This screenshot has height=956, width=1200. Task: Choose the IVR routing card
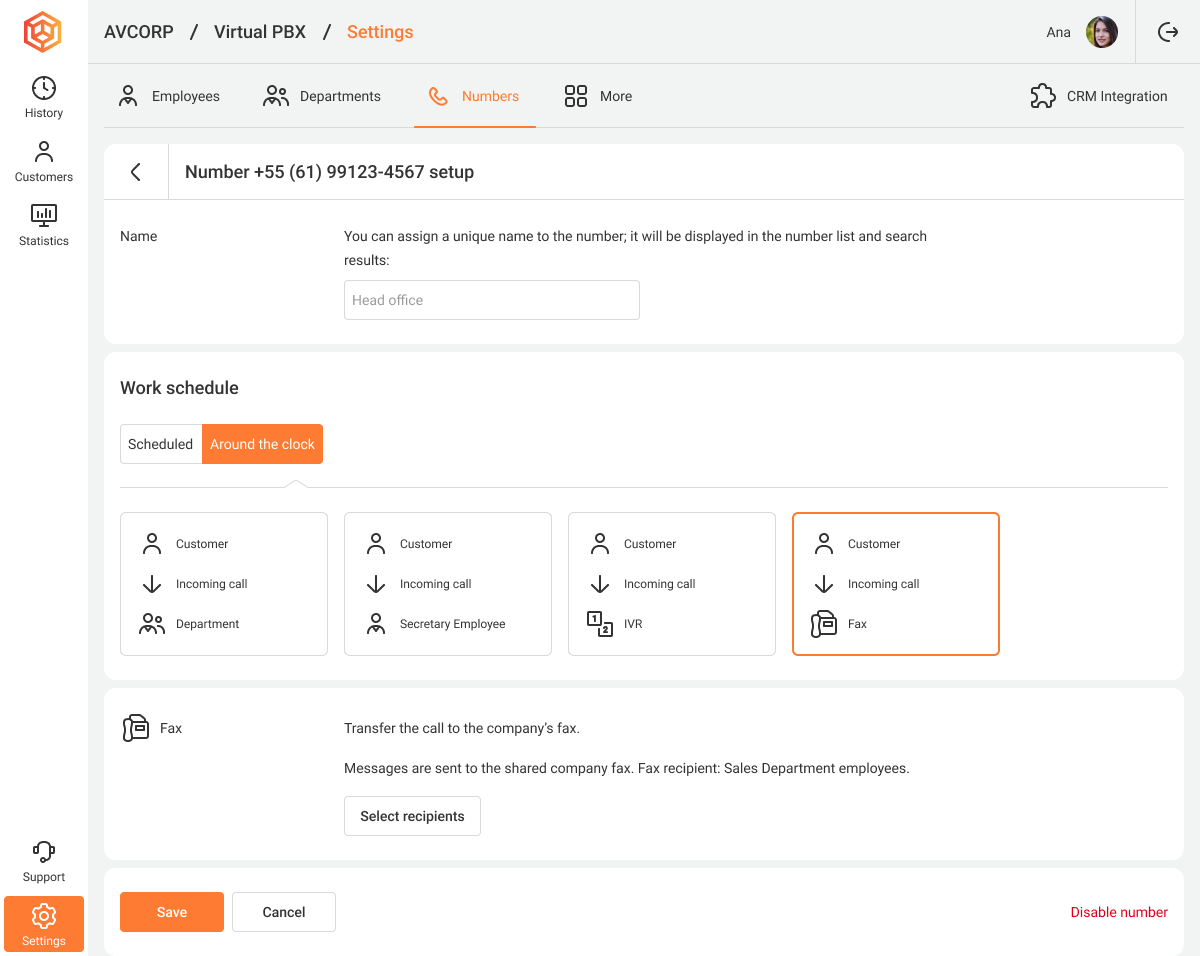pyautogui.click(x=672, y=584)
